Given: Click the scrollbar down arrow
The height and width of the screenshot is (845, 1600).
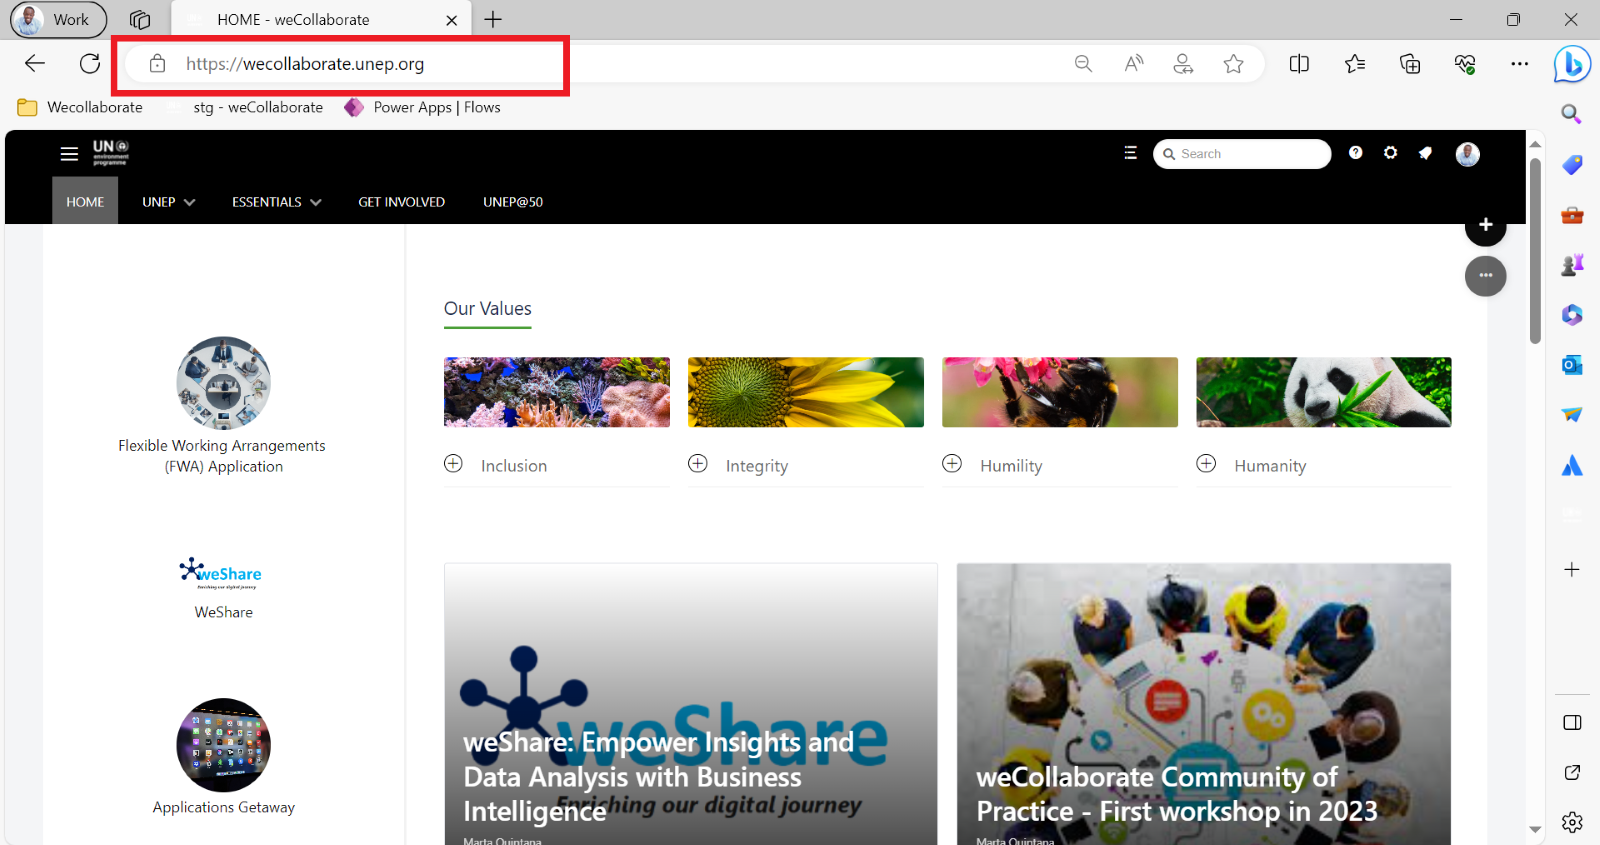Looking at the screenshot, I should 1535,829.
